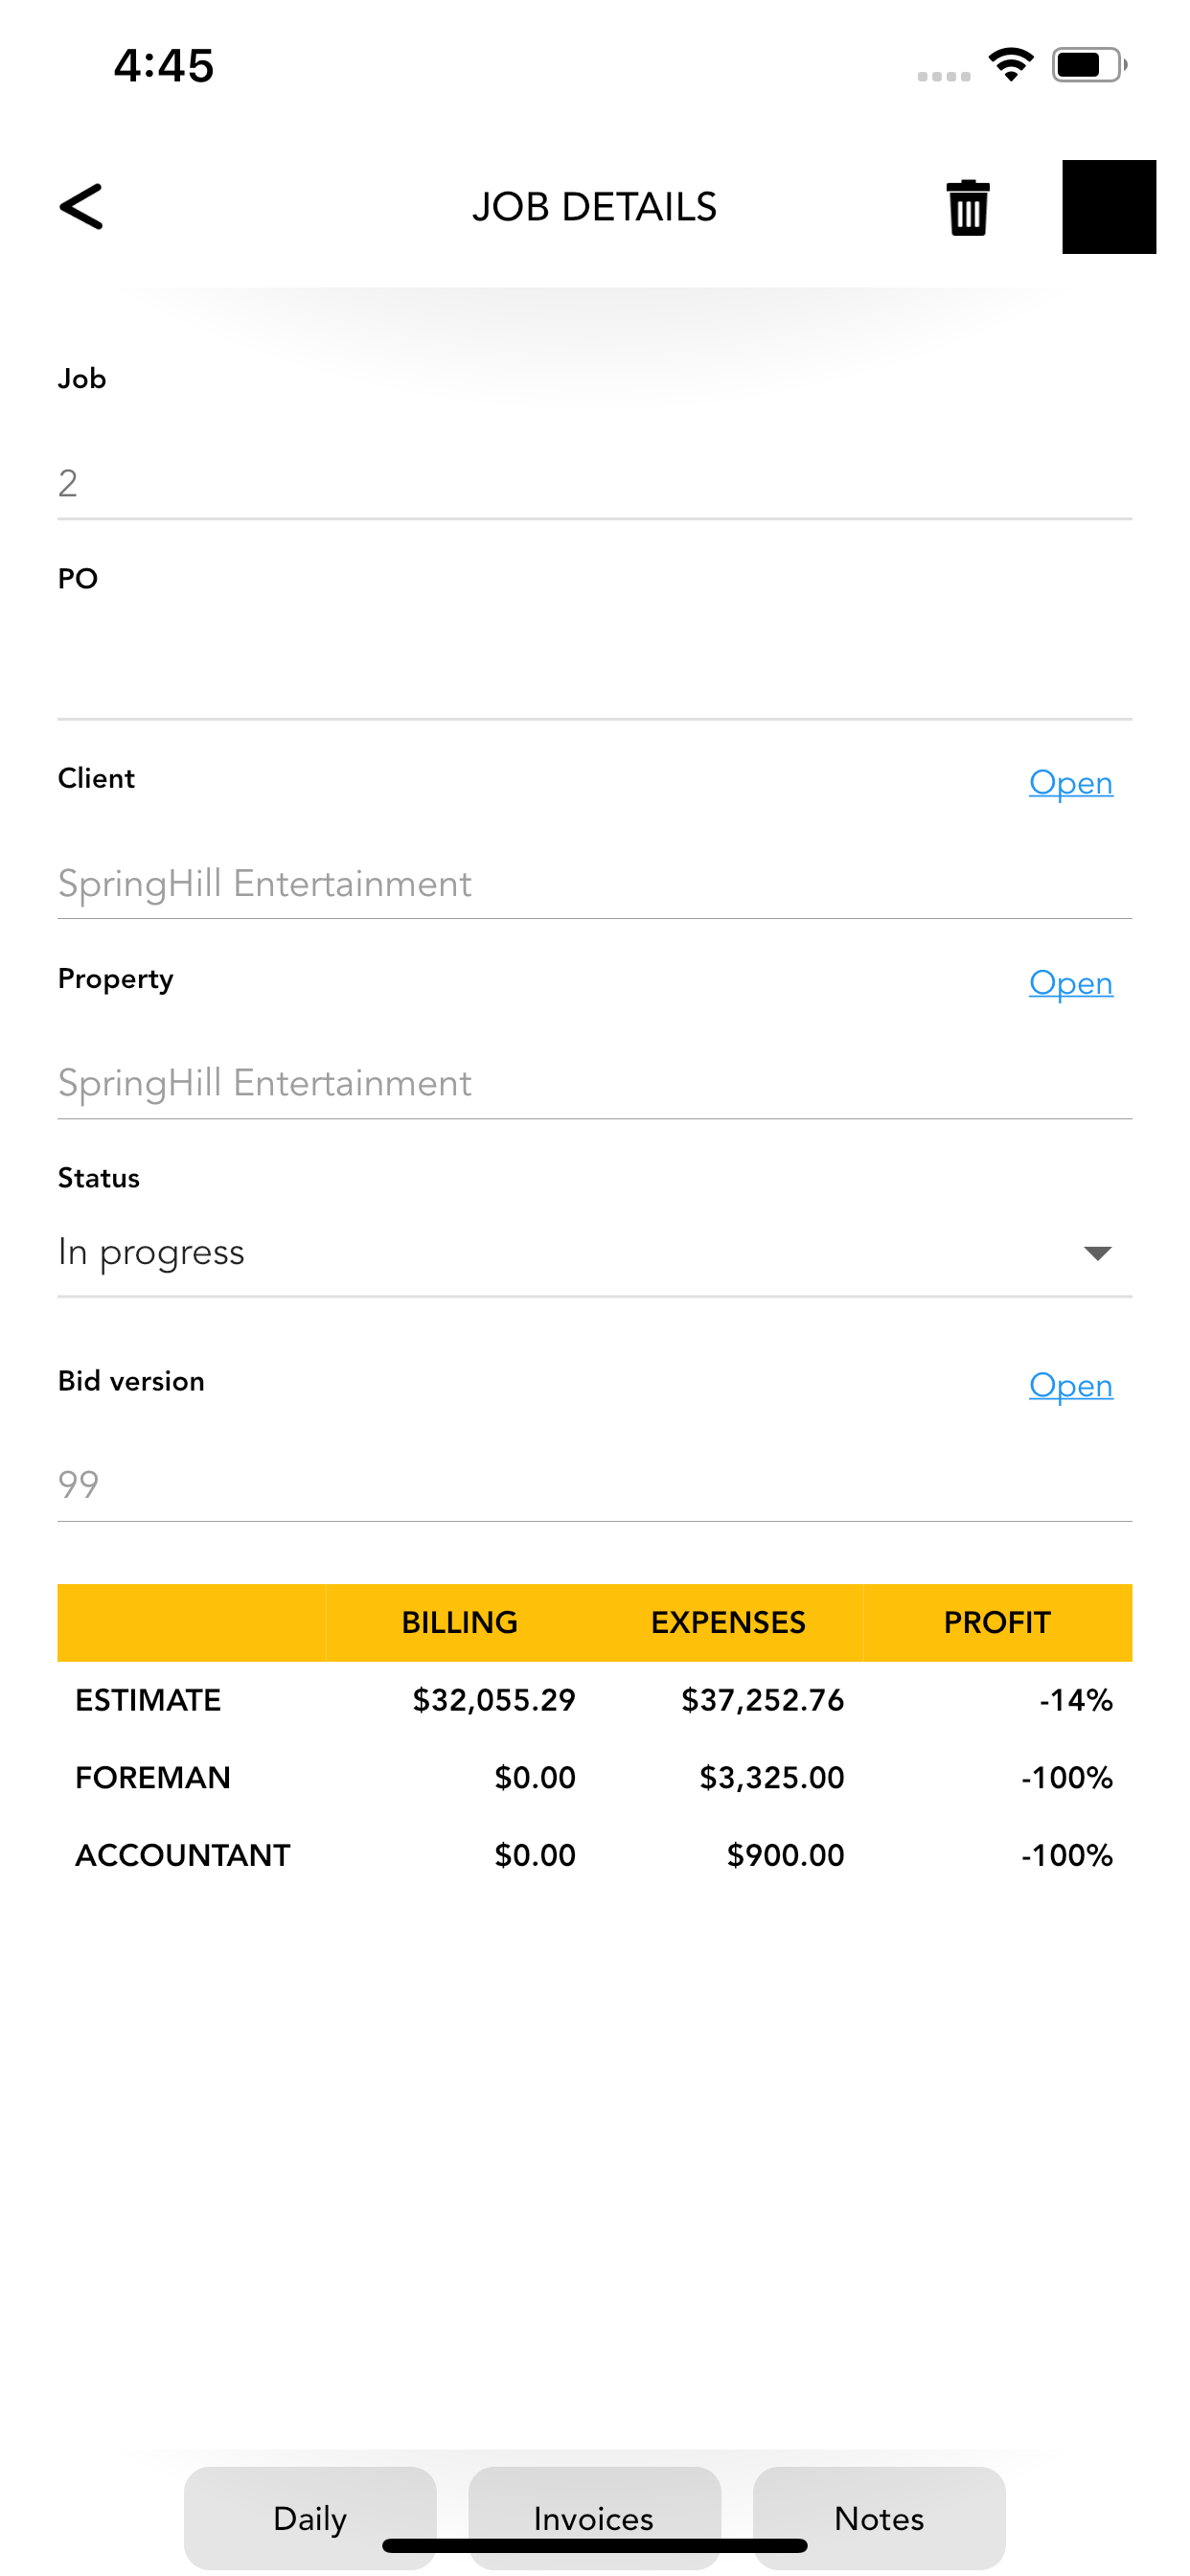Select the FOREMAN row in the table
1190x2576 pixels.
coord(594,1777)
